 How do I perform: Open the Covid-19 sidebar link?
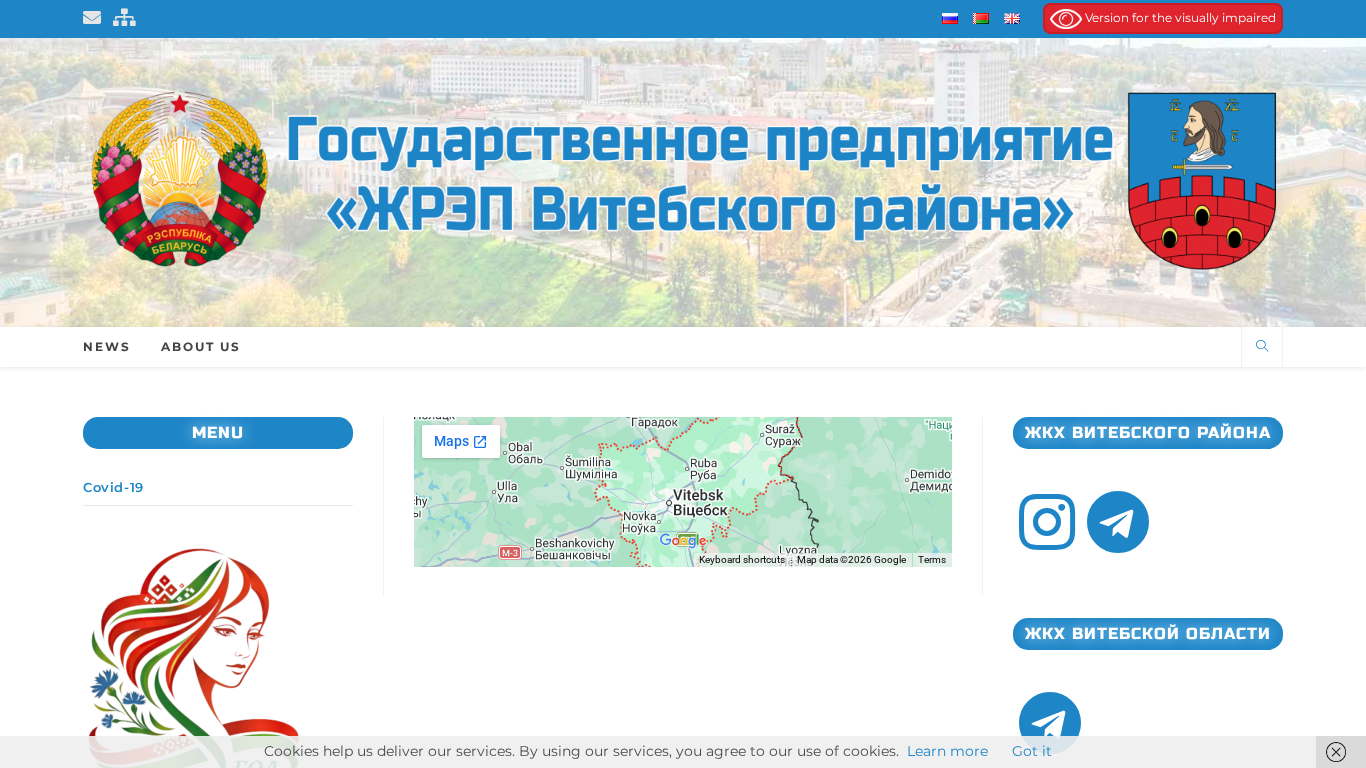click(113, 487)
